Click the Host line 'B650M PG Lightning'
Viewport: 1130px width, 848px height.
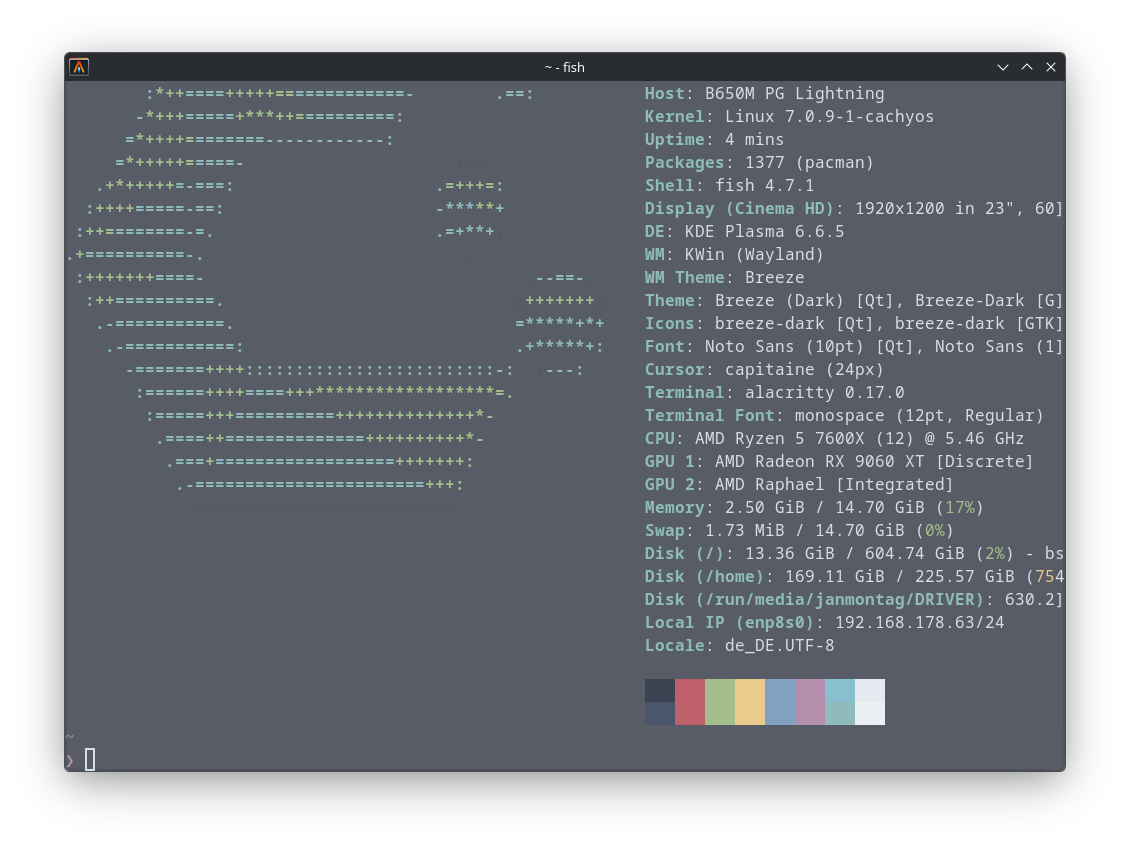tap(764, 94)
